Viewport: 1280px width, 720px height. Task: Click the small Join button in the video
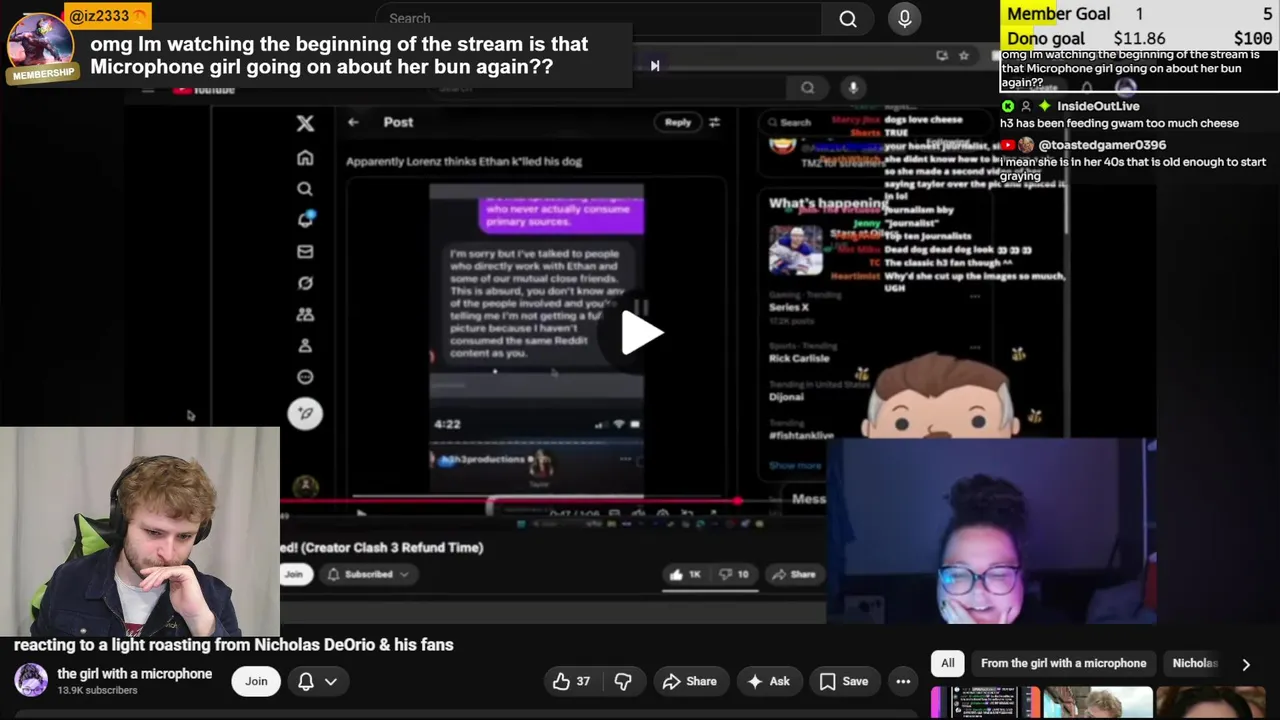[x=293, y=574]
